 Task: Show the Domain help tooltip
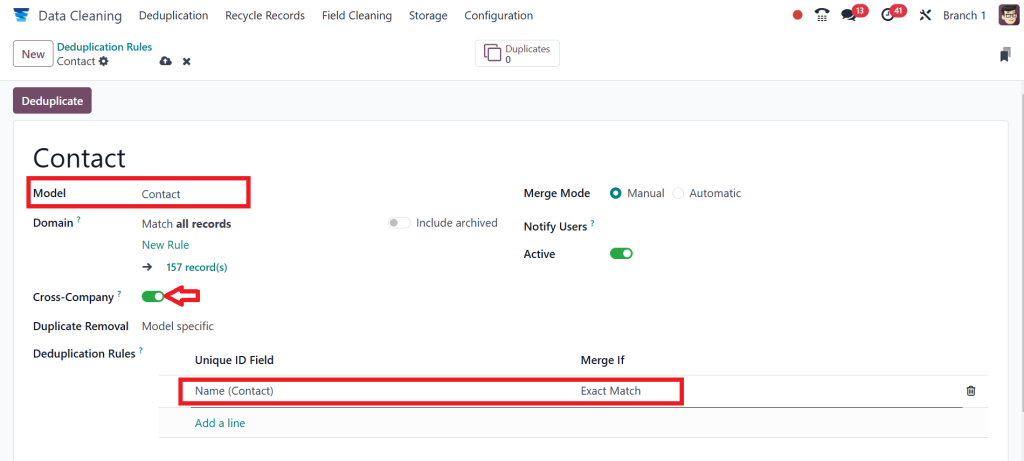pos(78,220)
